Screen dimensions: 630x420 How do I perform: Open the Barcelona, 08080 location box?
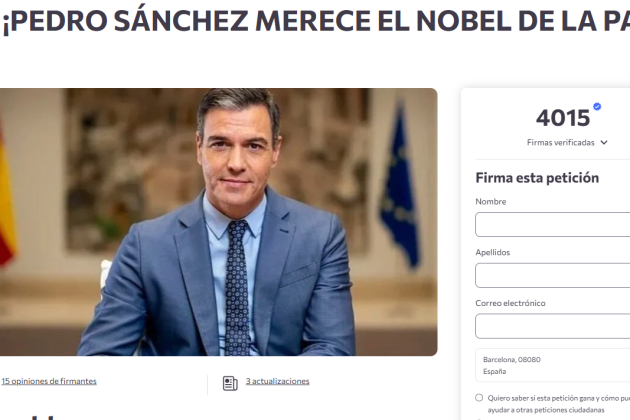[x=552, y=365]
